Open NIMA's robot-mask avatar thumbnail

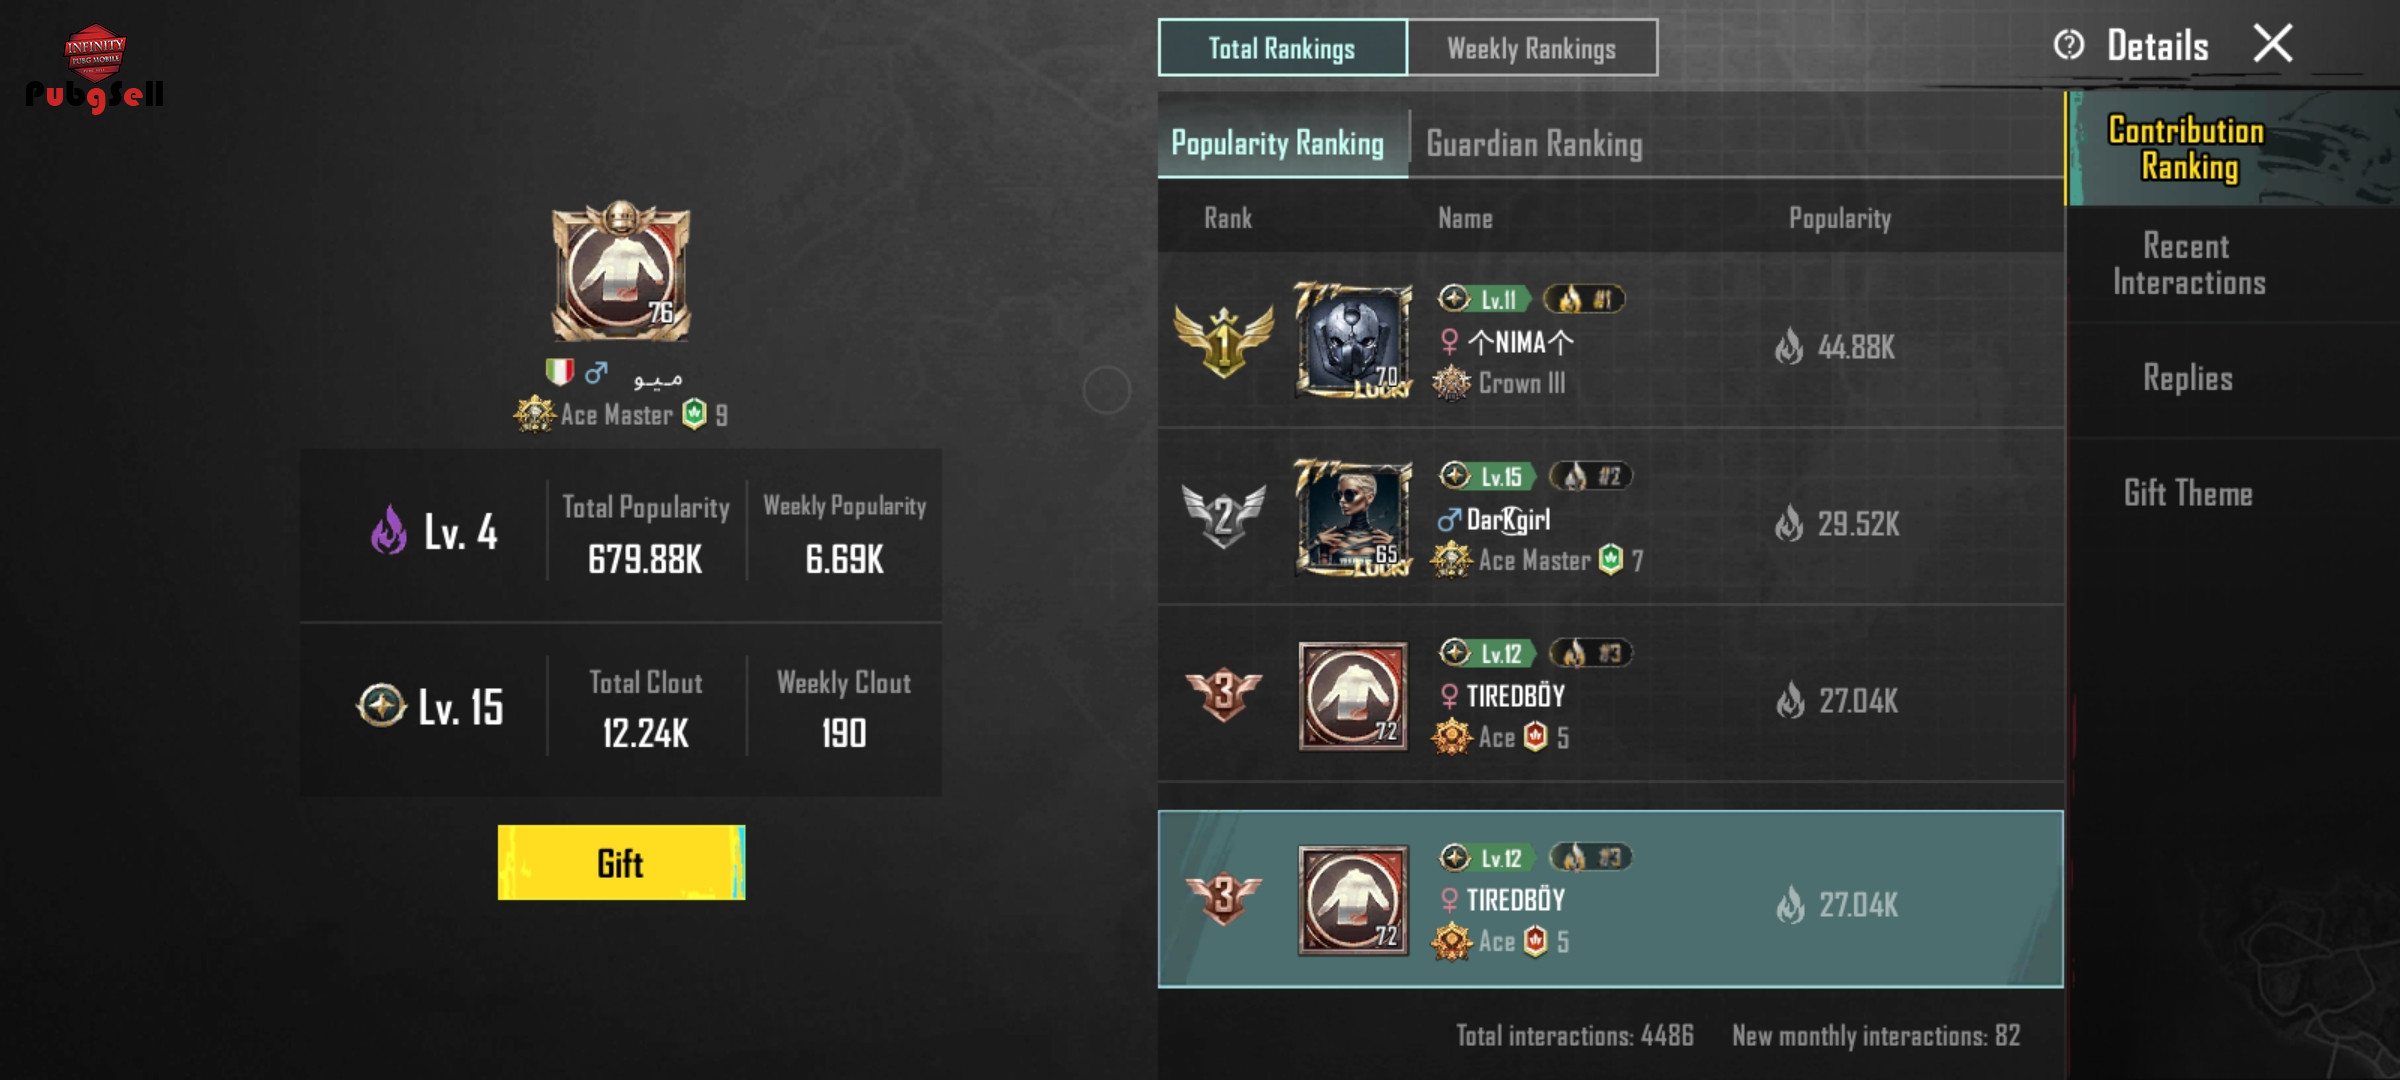click(x=1353, y=341)
